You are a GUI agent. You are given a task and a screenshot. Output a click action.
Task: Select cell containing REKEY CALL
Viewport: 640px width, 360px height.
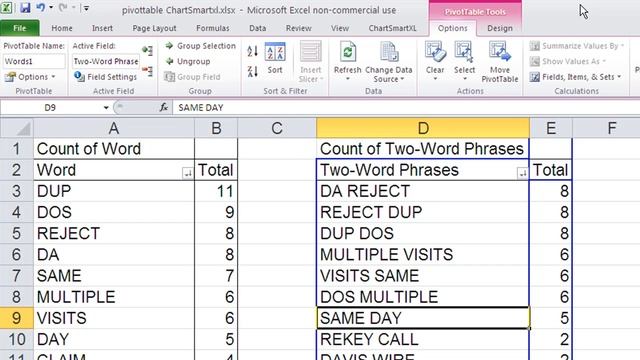pyautogui.click(x=423, y=339)
